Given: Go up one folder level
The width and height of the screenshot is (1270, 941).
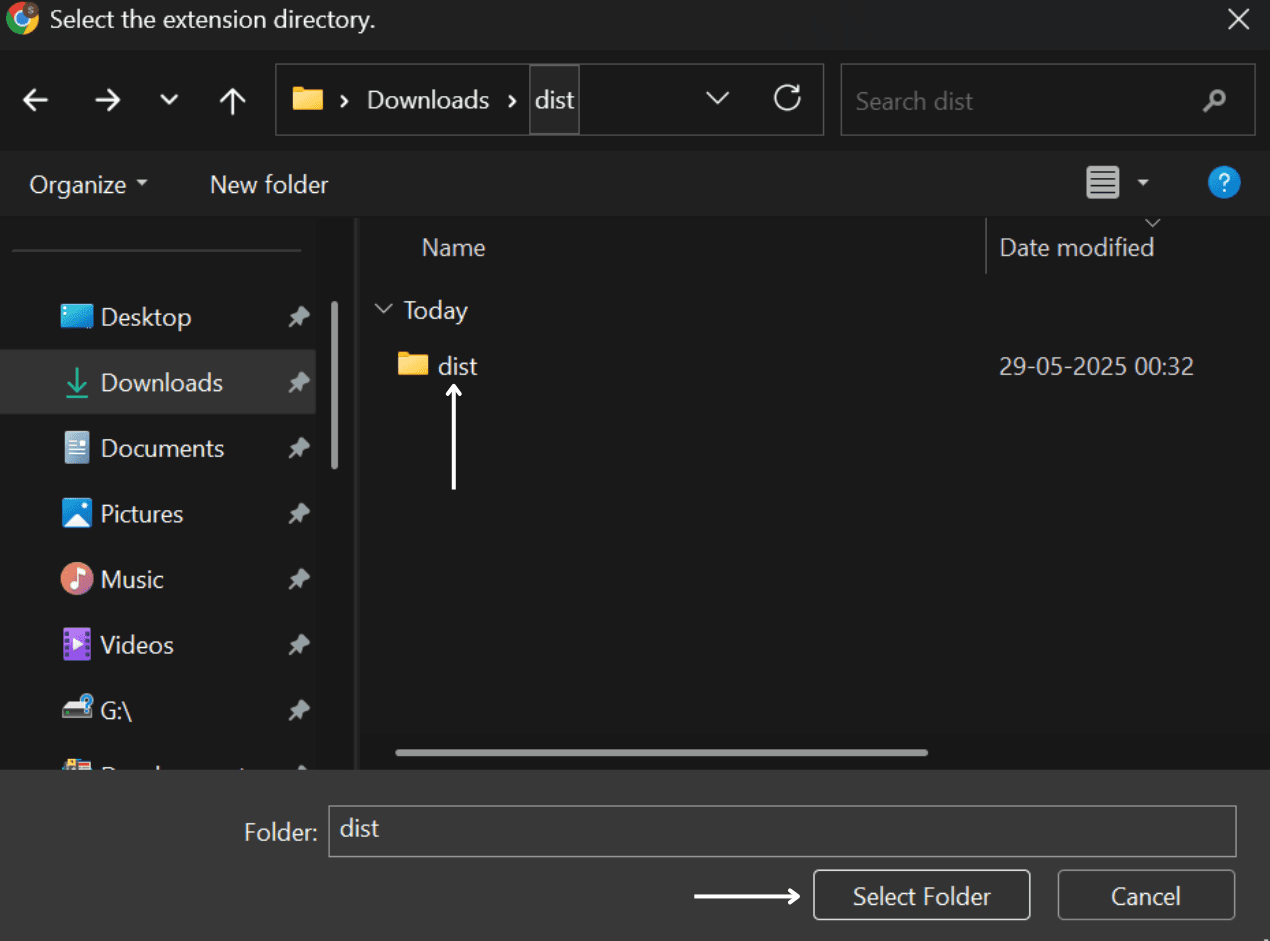Looking at the screenshot, I should pos(232,100).
